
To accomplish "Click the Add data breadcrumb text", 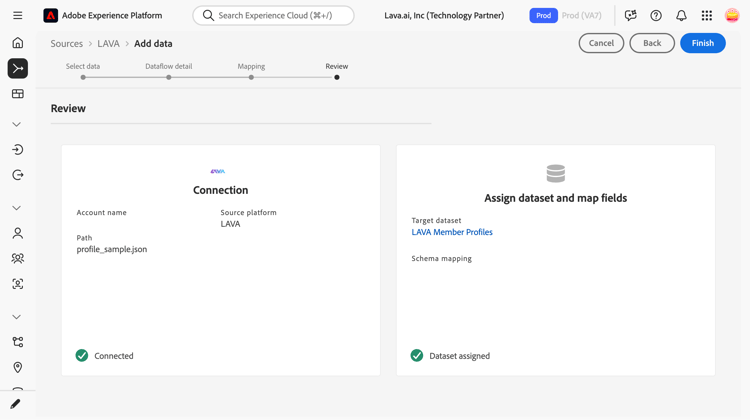I will pyautogui.click(x=153, y=44).
